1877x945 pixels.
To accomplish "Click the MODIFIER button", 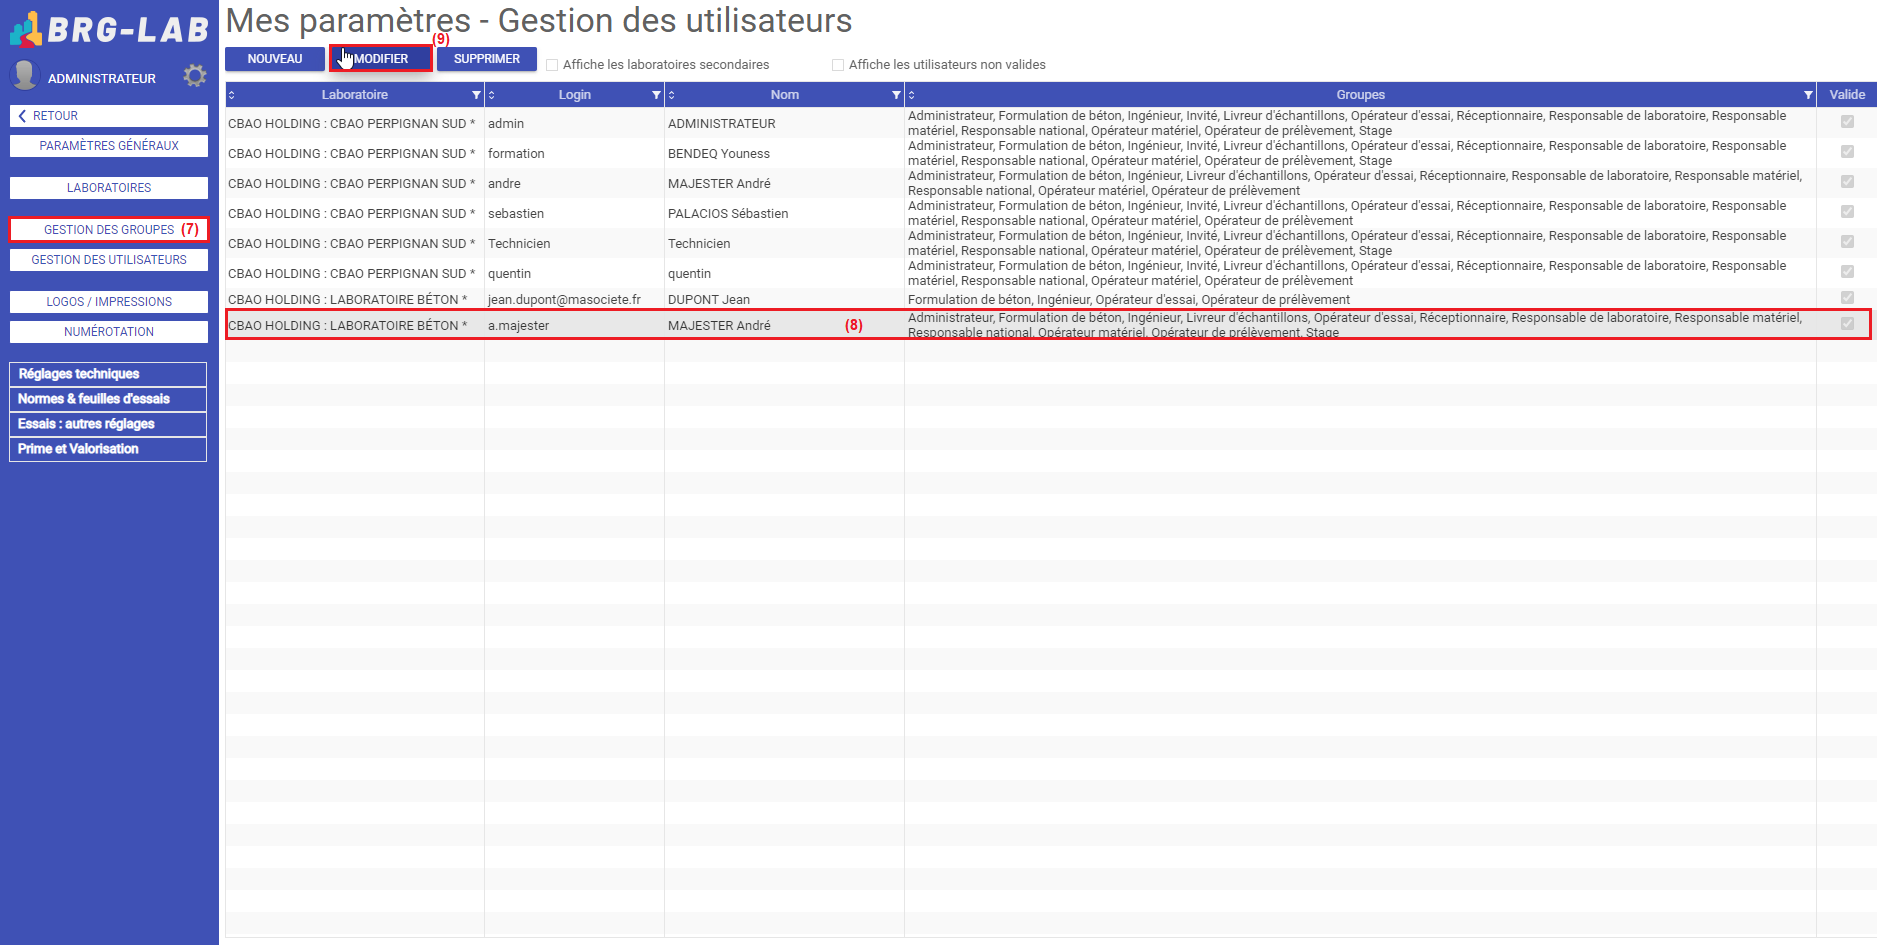I will point(381,59).
